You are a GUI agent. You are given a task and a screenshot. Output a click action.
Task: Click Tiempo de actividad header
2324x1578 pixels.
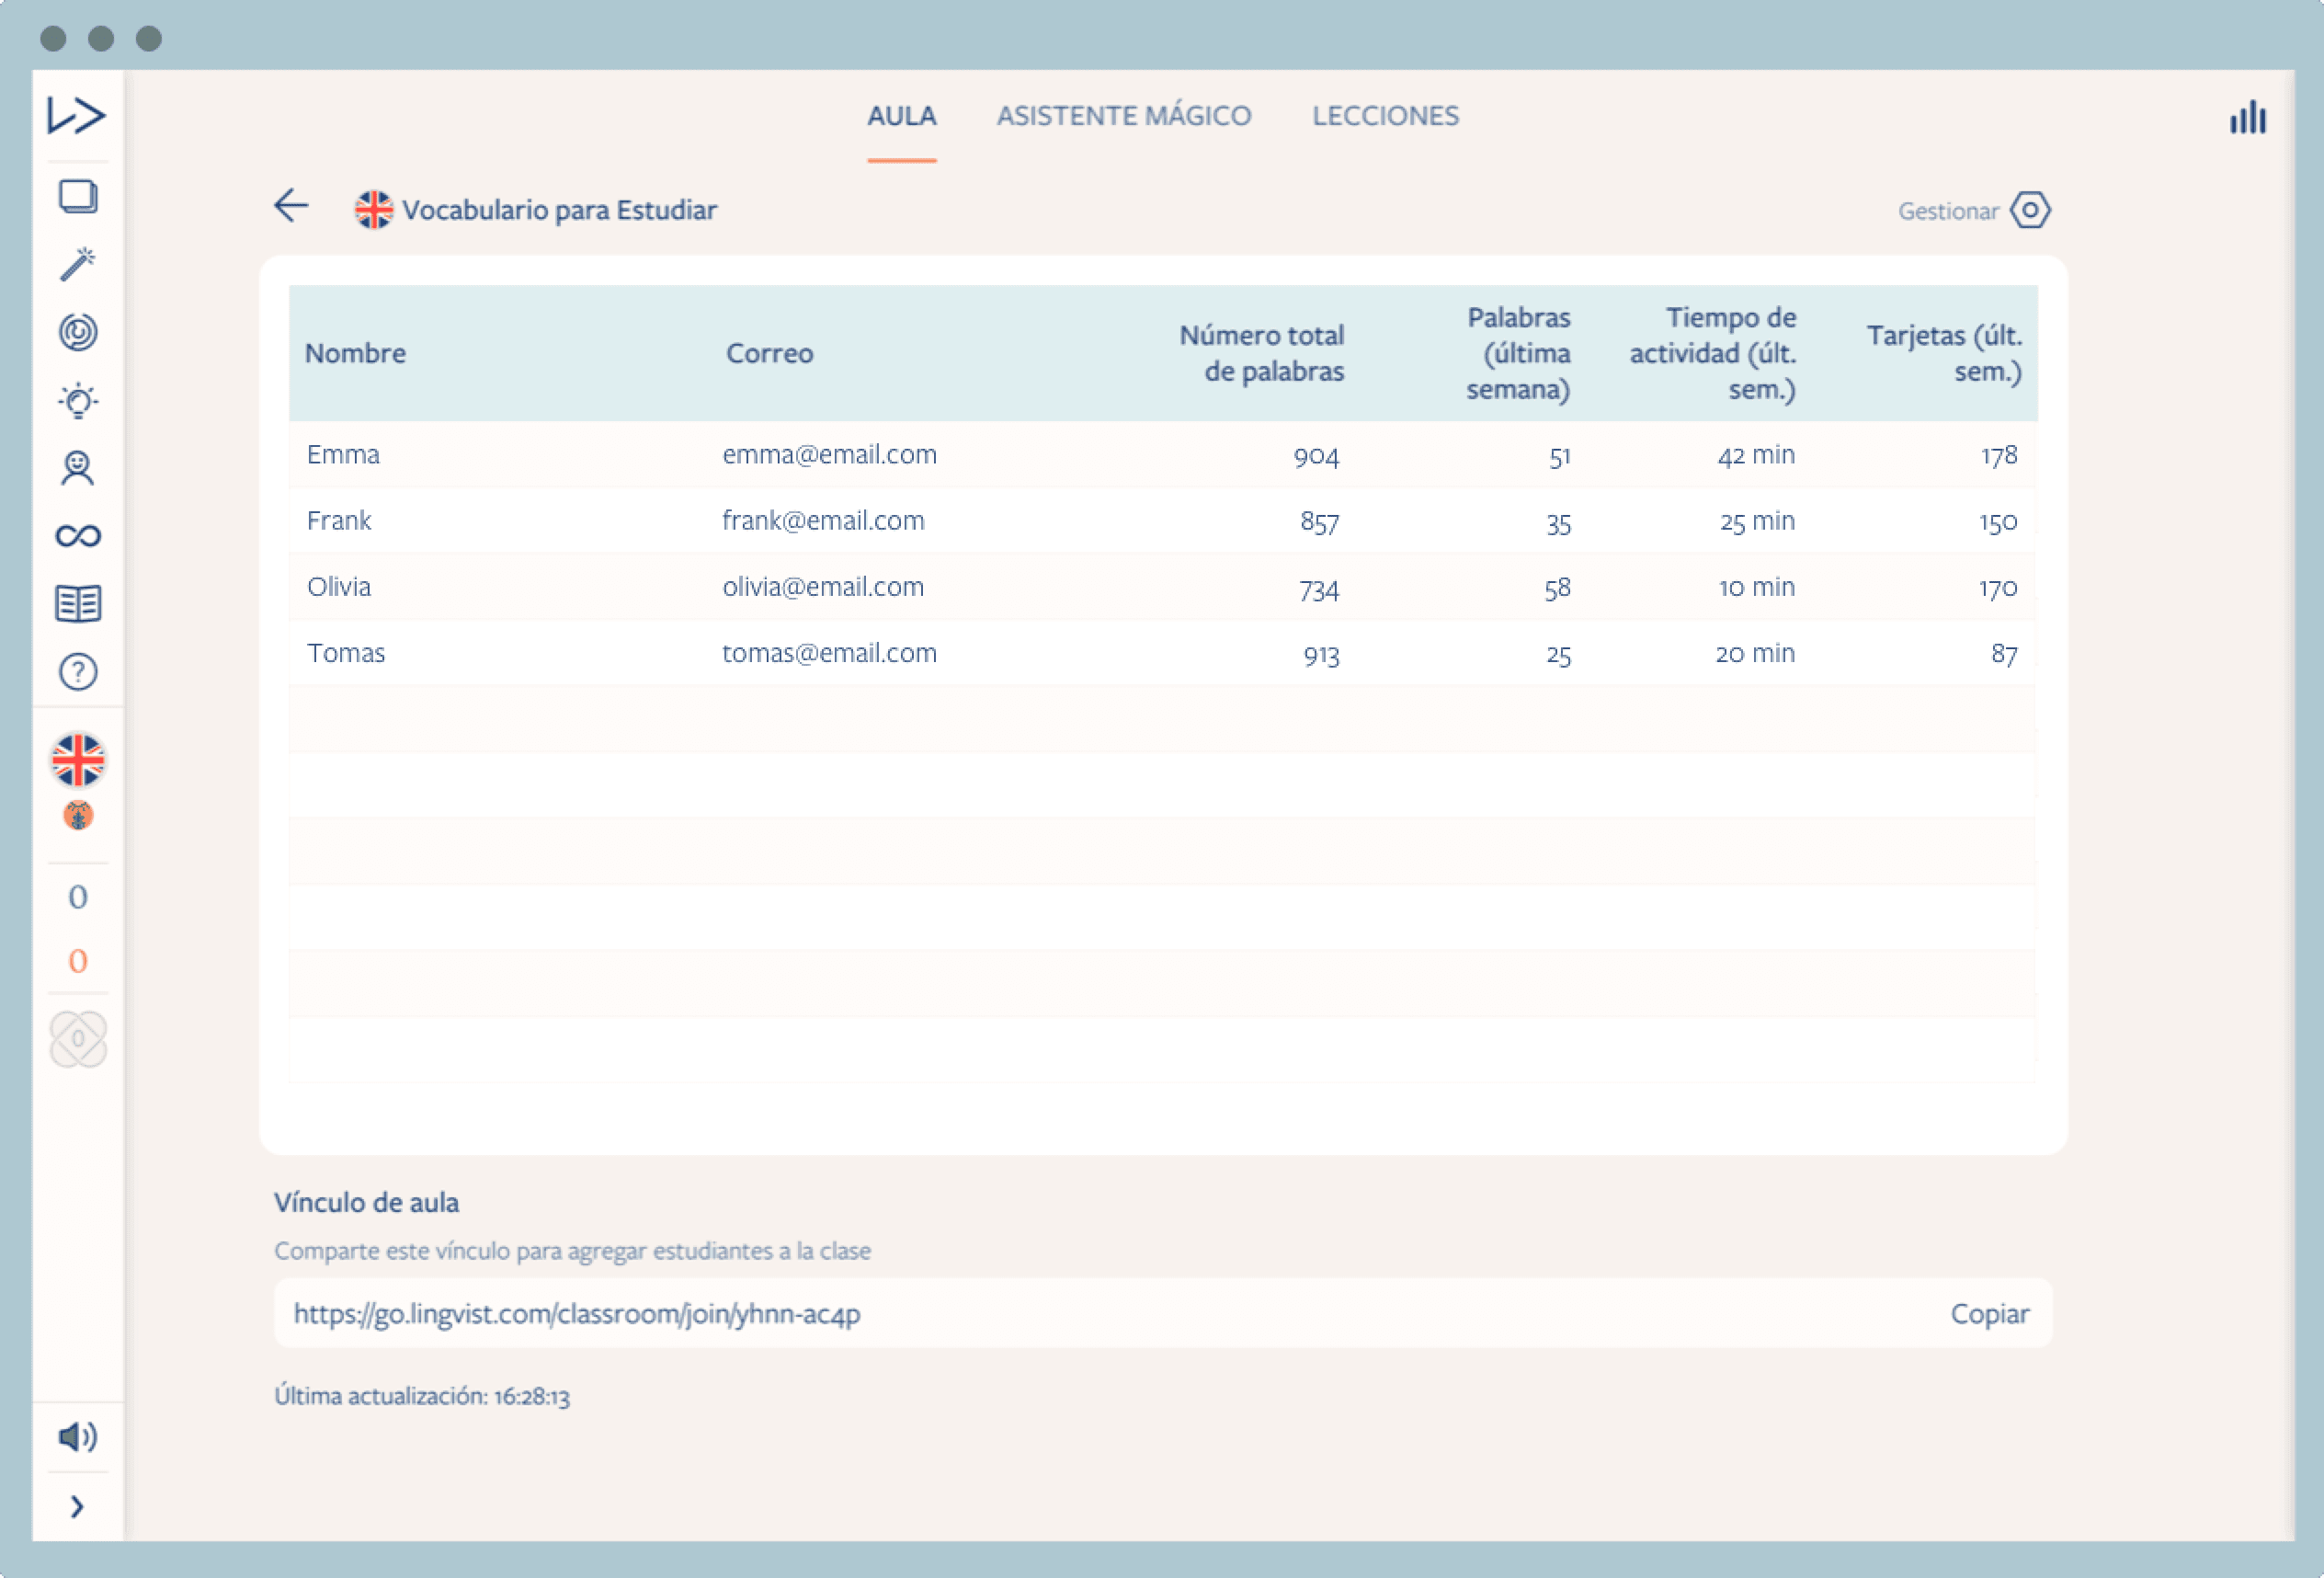(x=1713, y=353)
